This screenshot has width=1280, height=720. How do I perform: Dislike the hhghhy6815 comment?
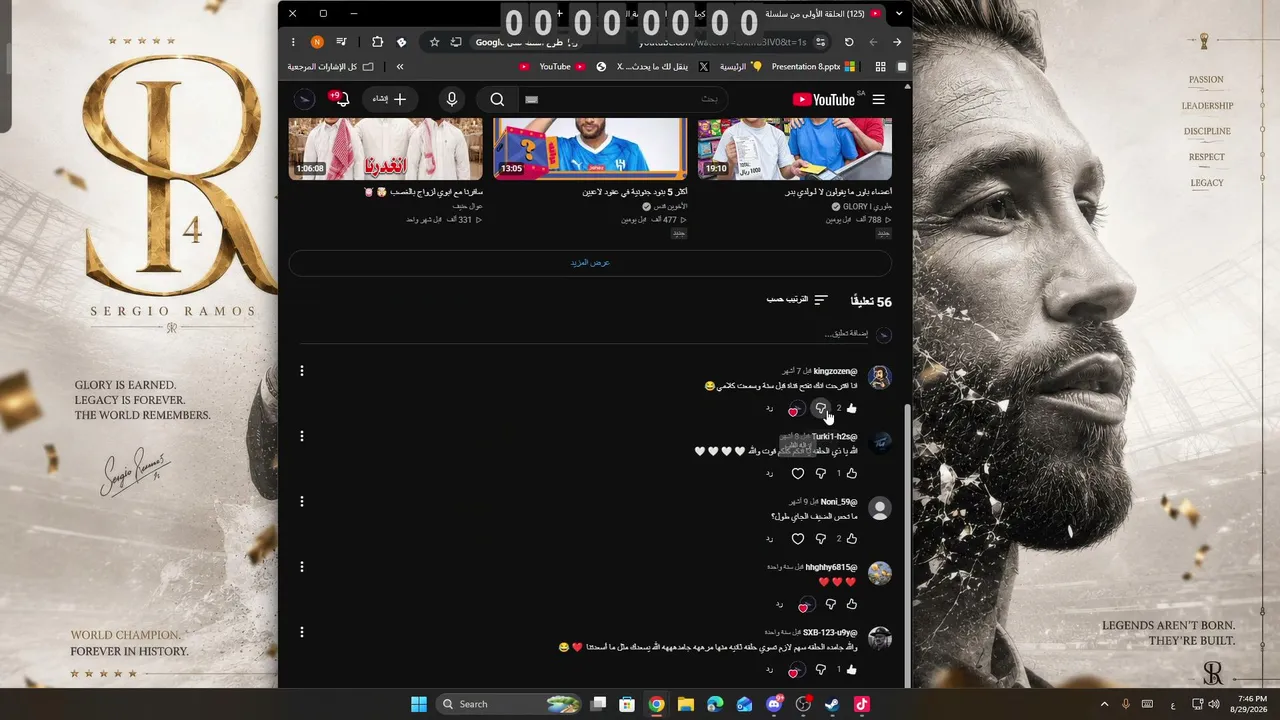(830, 604)
